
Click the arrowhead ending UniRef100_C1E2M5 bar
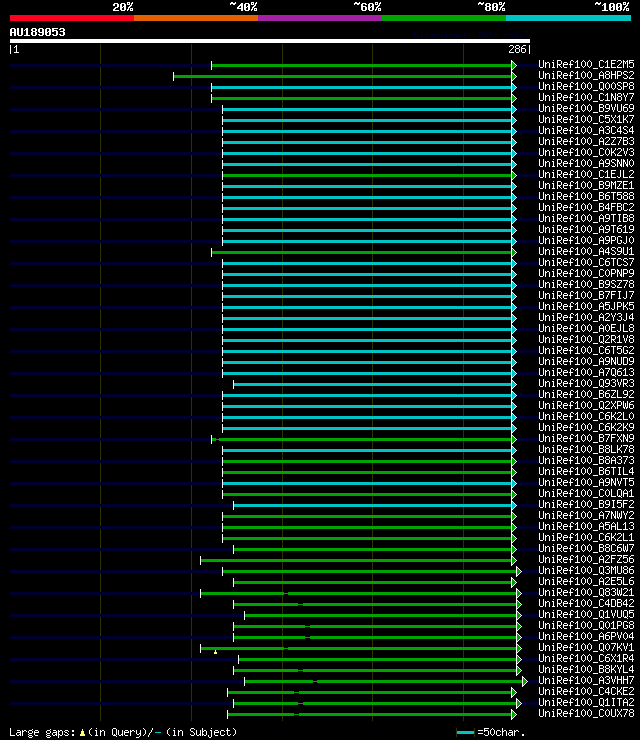pyautogui.click(x=514, y=65)
